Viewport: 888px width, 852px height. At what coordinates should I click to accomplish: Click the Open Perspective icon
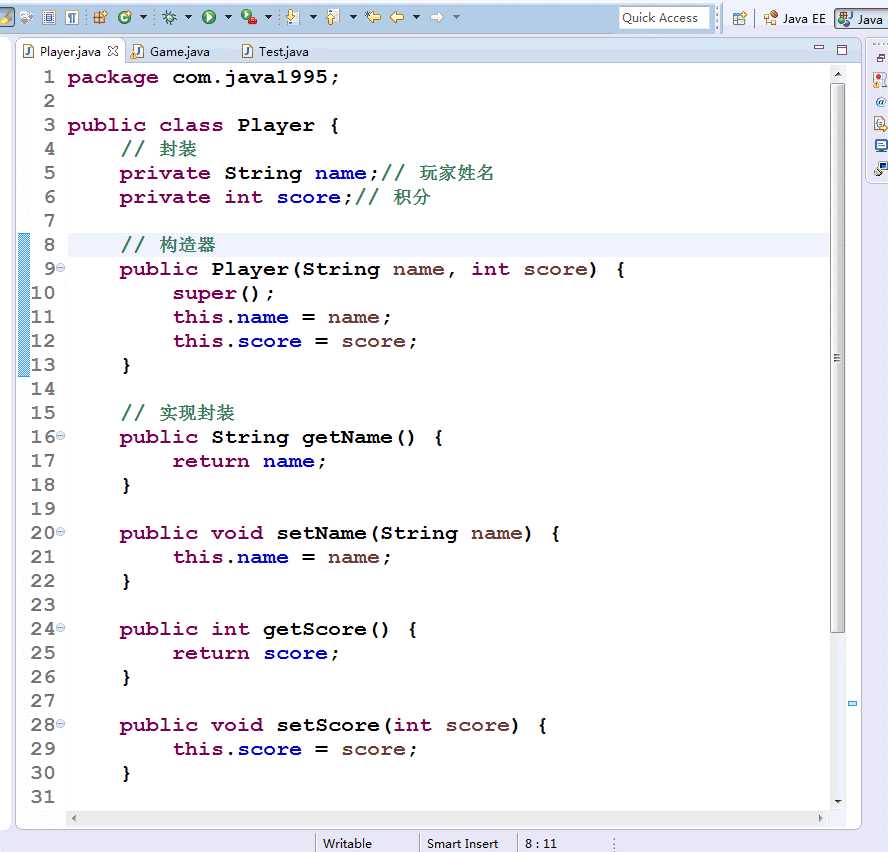[x=739, y=19]
